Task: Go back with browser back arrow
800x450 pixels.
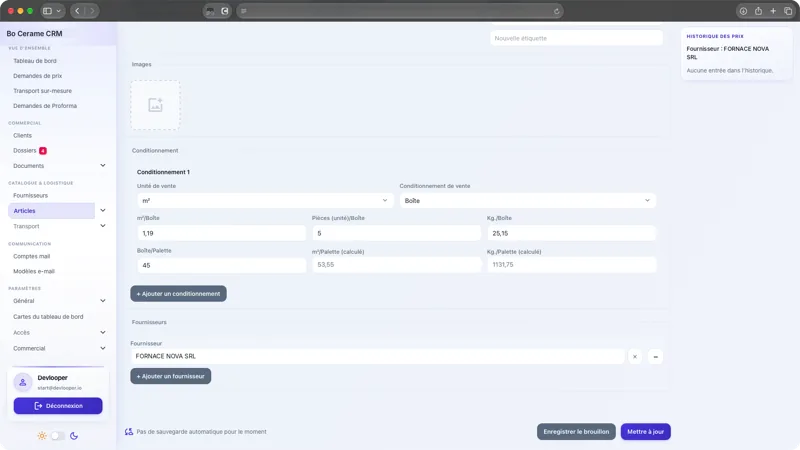Action: 77,11
